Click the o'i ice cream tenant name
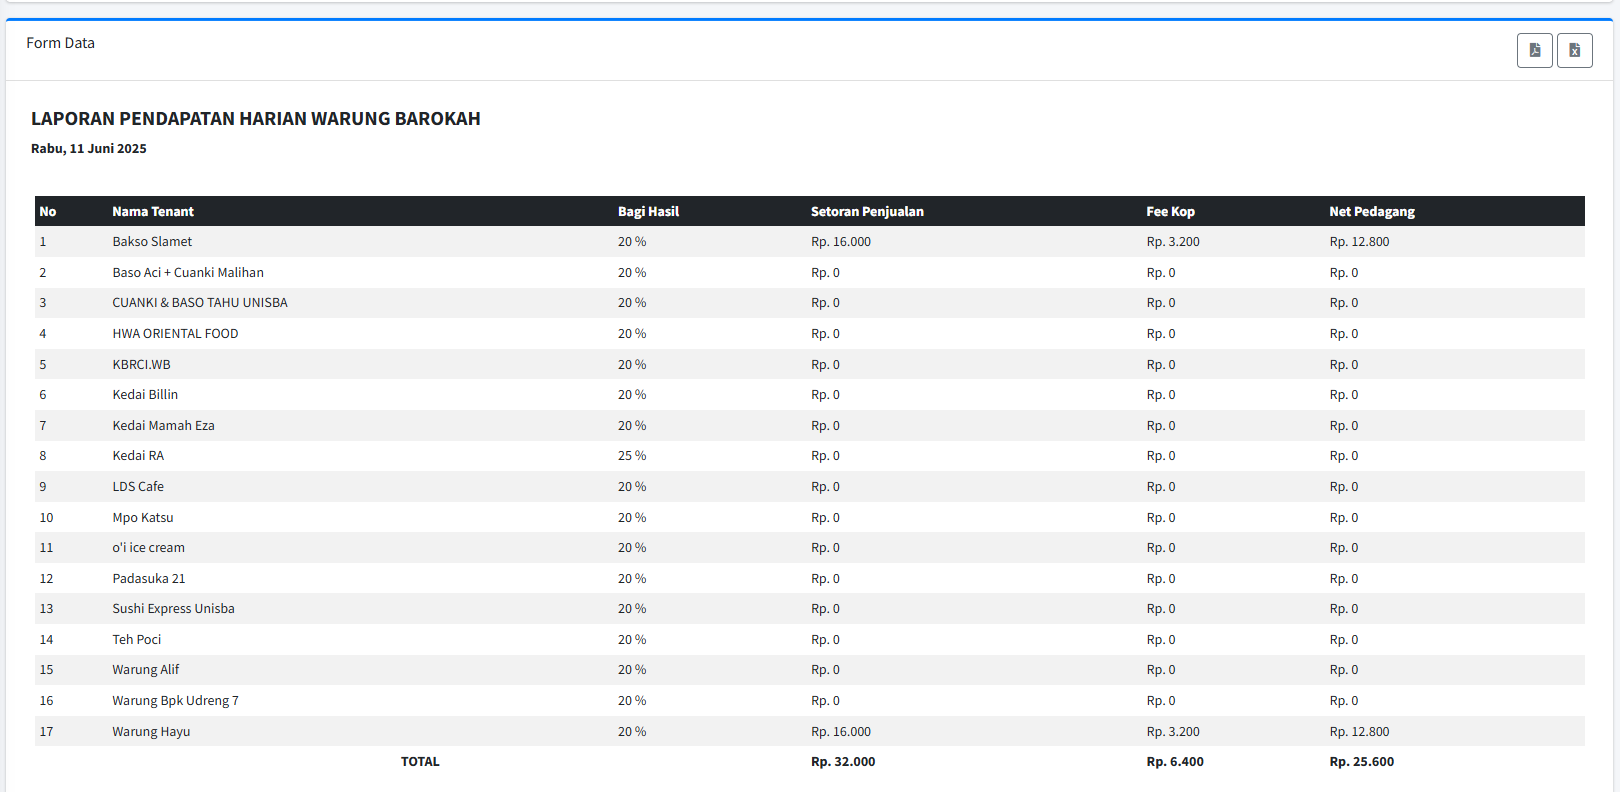 pyautogui.click(x=148, y=548)
